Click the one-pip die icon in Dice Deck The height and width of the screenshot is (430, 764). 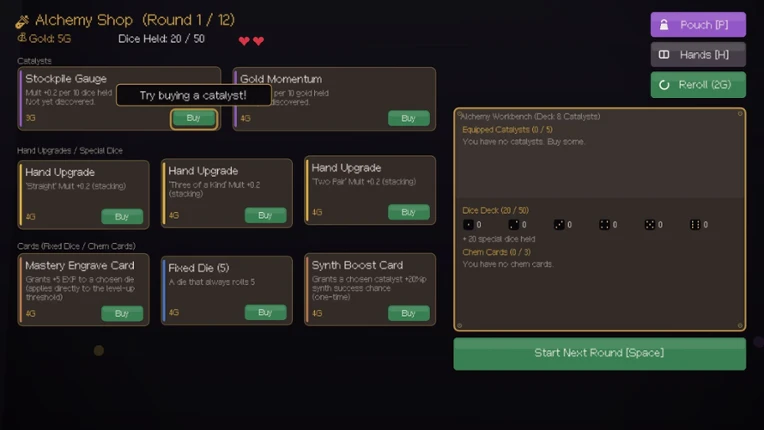coord(468,224)
